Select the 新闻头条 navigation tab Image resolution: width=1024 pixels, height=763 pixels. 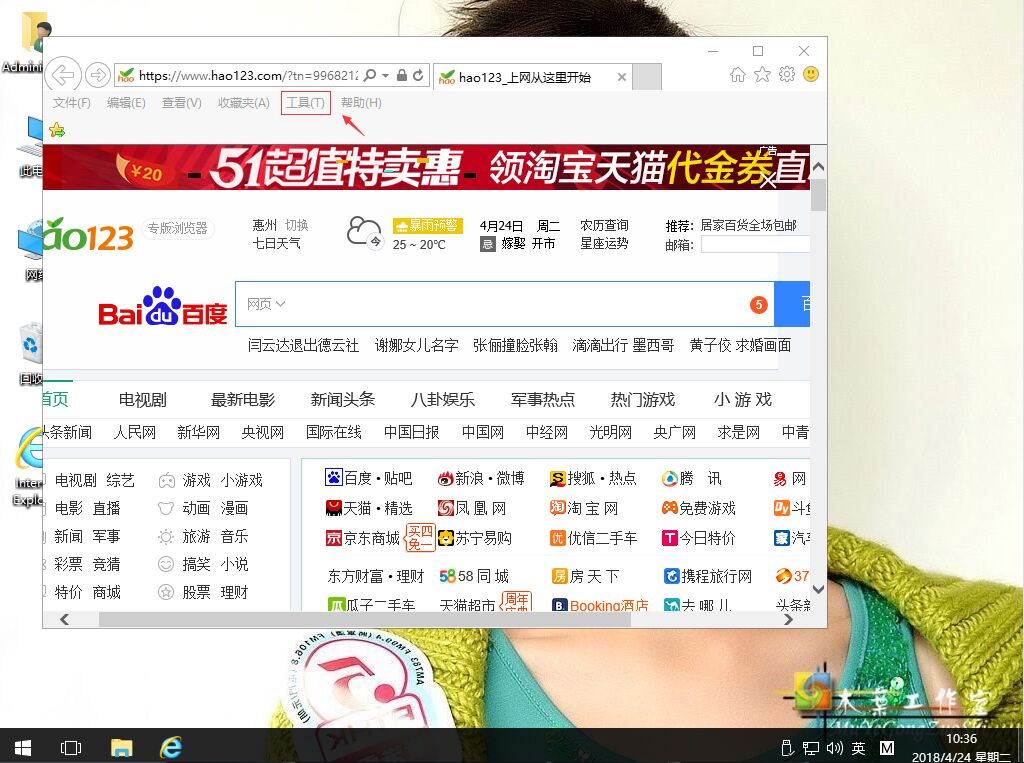tap(342, 399)
